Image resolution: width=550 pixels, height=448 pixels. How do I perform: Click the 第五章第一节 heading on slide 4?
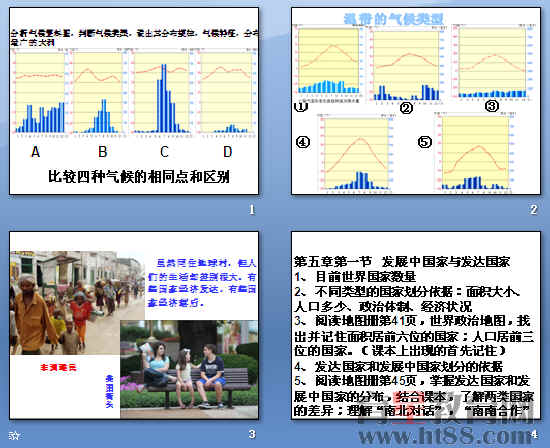pos(333,261)
